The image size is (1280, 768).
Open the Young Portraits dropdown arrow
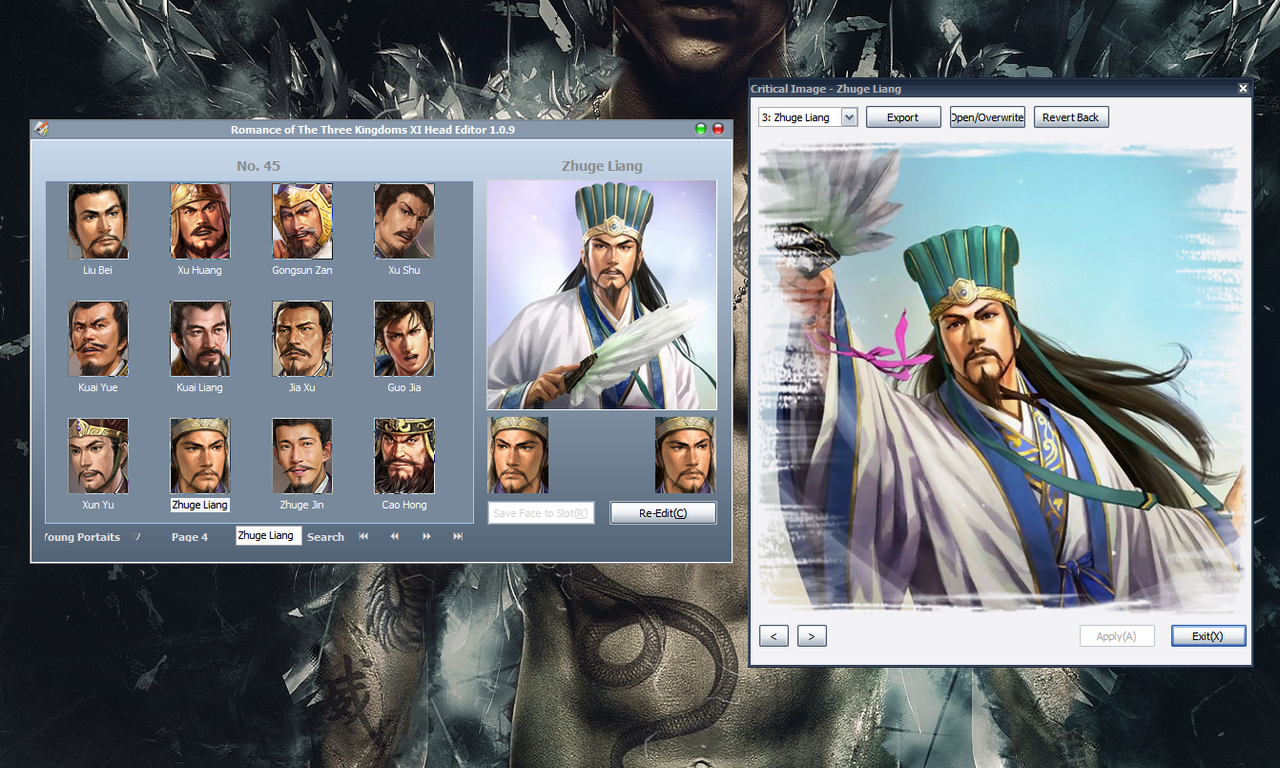coord(138,537)
